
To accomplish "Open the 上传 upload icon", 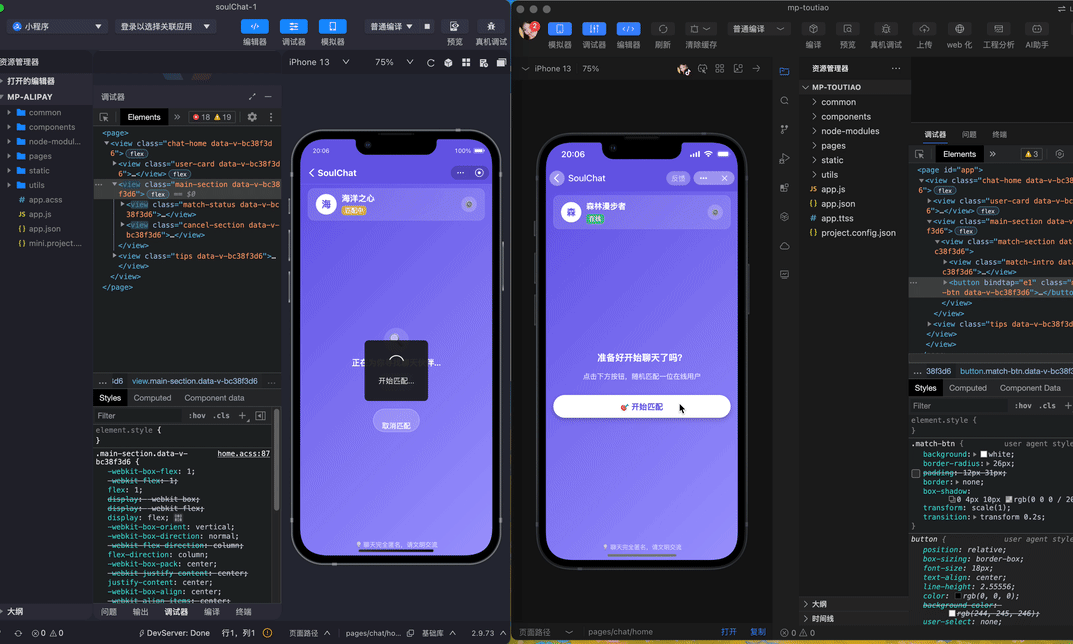I will click(x=923, y=29).
